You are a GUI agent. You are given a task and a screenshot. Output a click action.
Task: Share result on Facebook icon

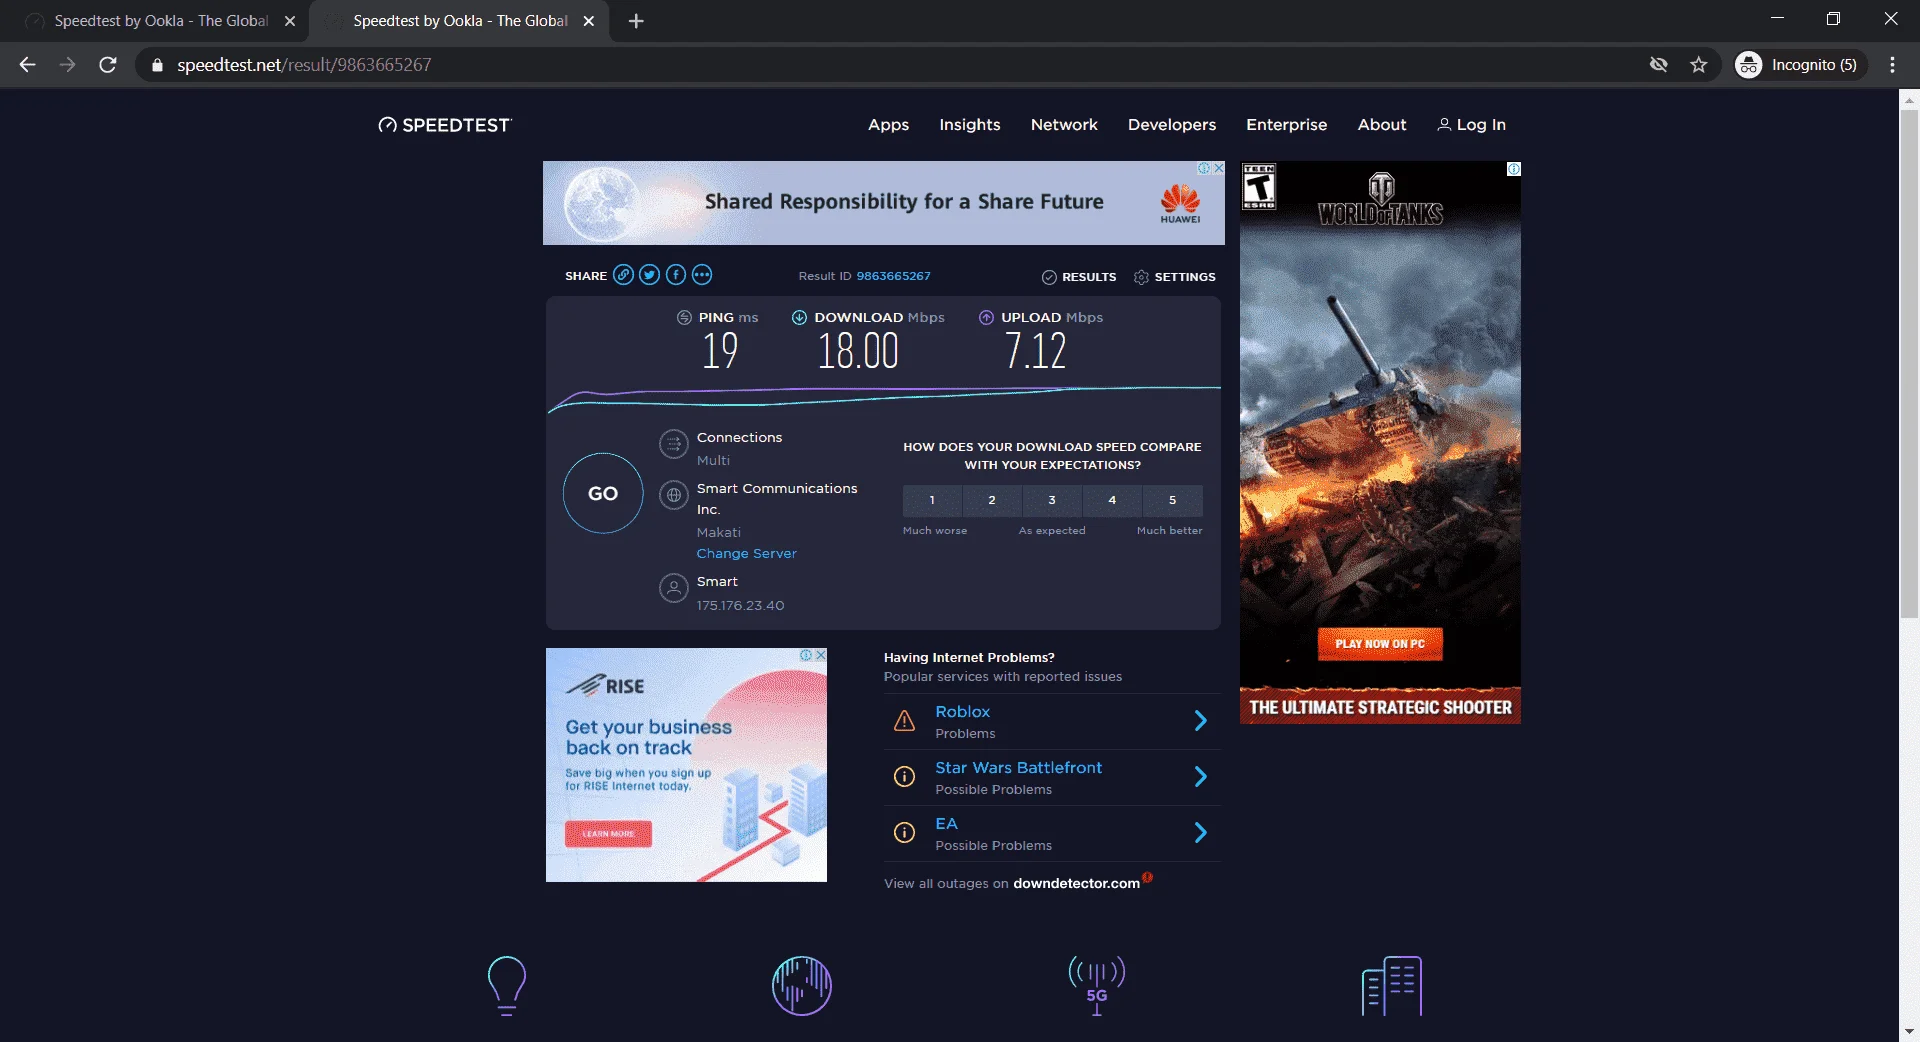pos(676,275)
